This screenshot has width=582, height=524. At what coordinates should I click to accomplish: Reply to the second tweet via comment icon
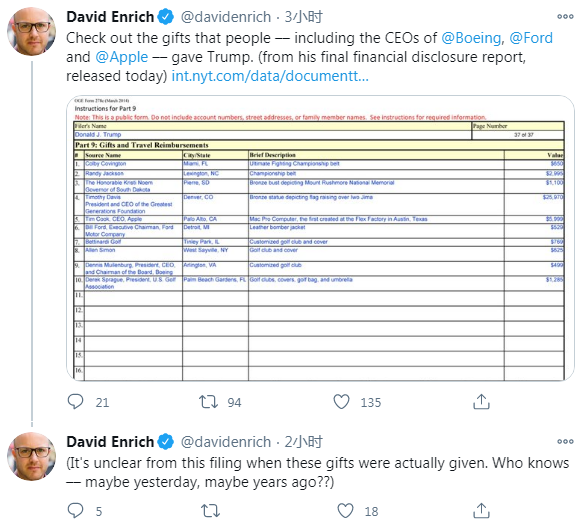tap(75, 511)
